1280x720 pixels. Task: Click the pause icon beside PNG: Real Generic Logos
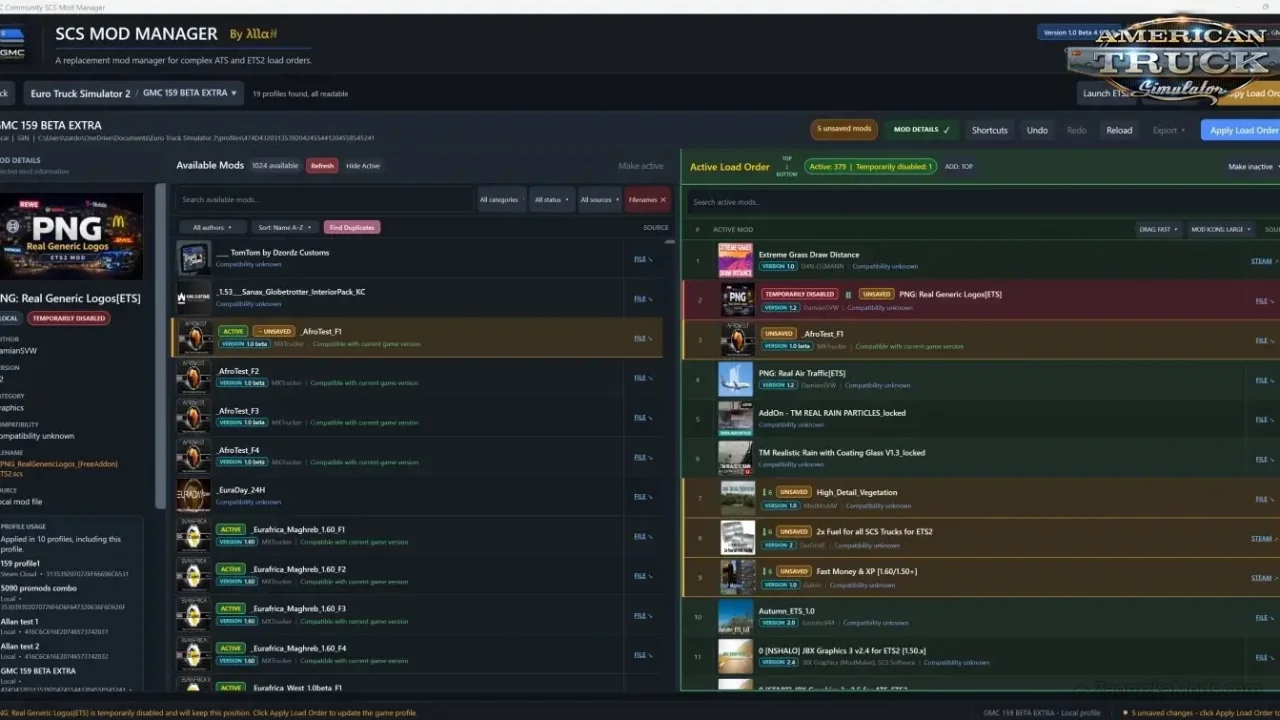tap(848, 295)
